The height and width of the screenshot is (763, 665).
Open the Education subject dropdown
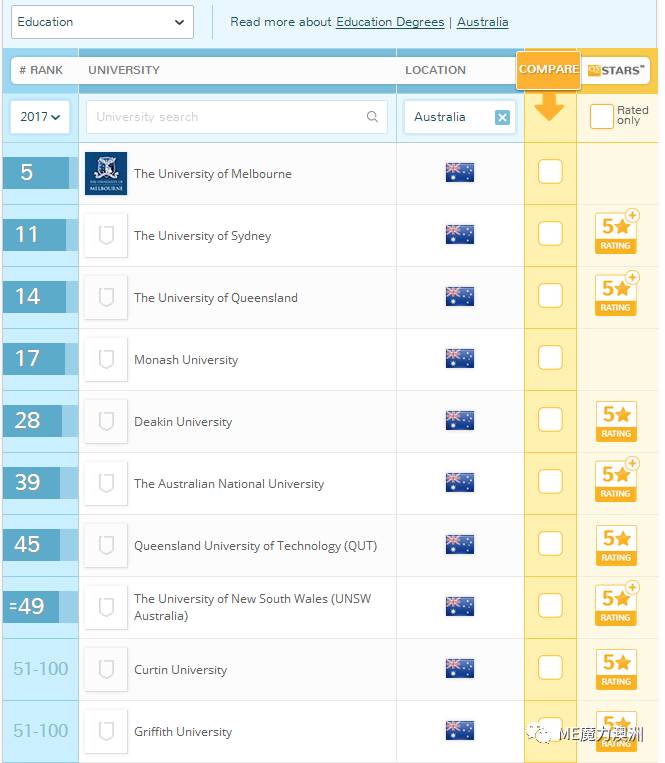[x=102, y=22]
